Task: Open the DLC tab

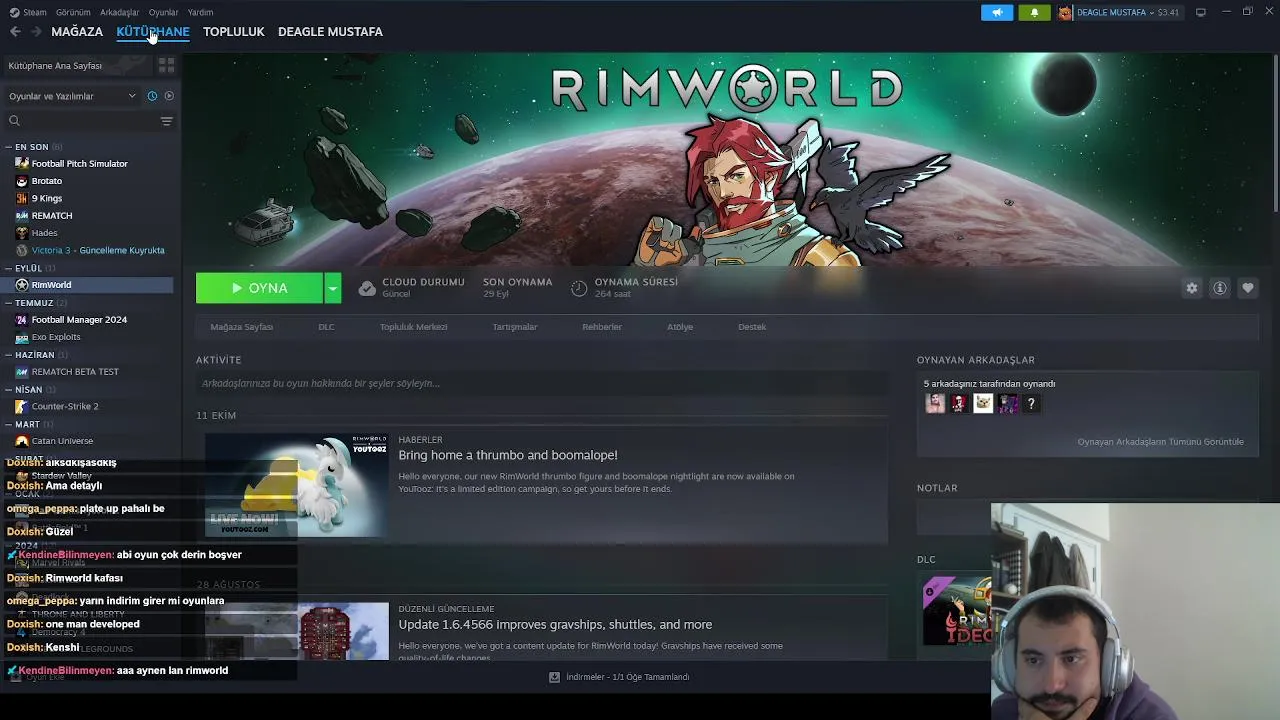Action: [326, 327]
